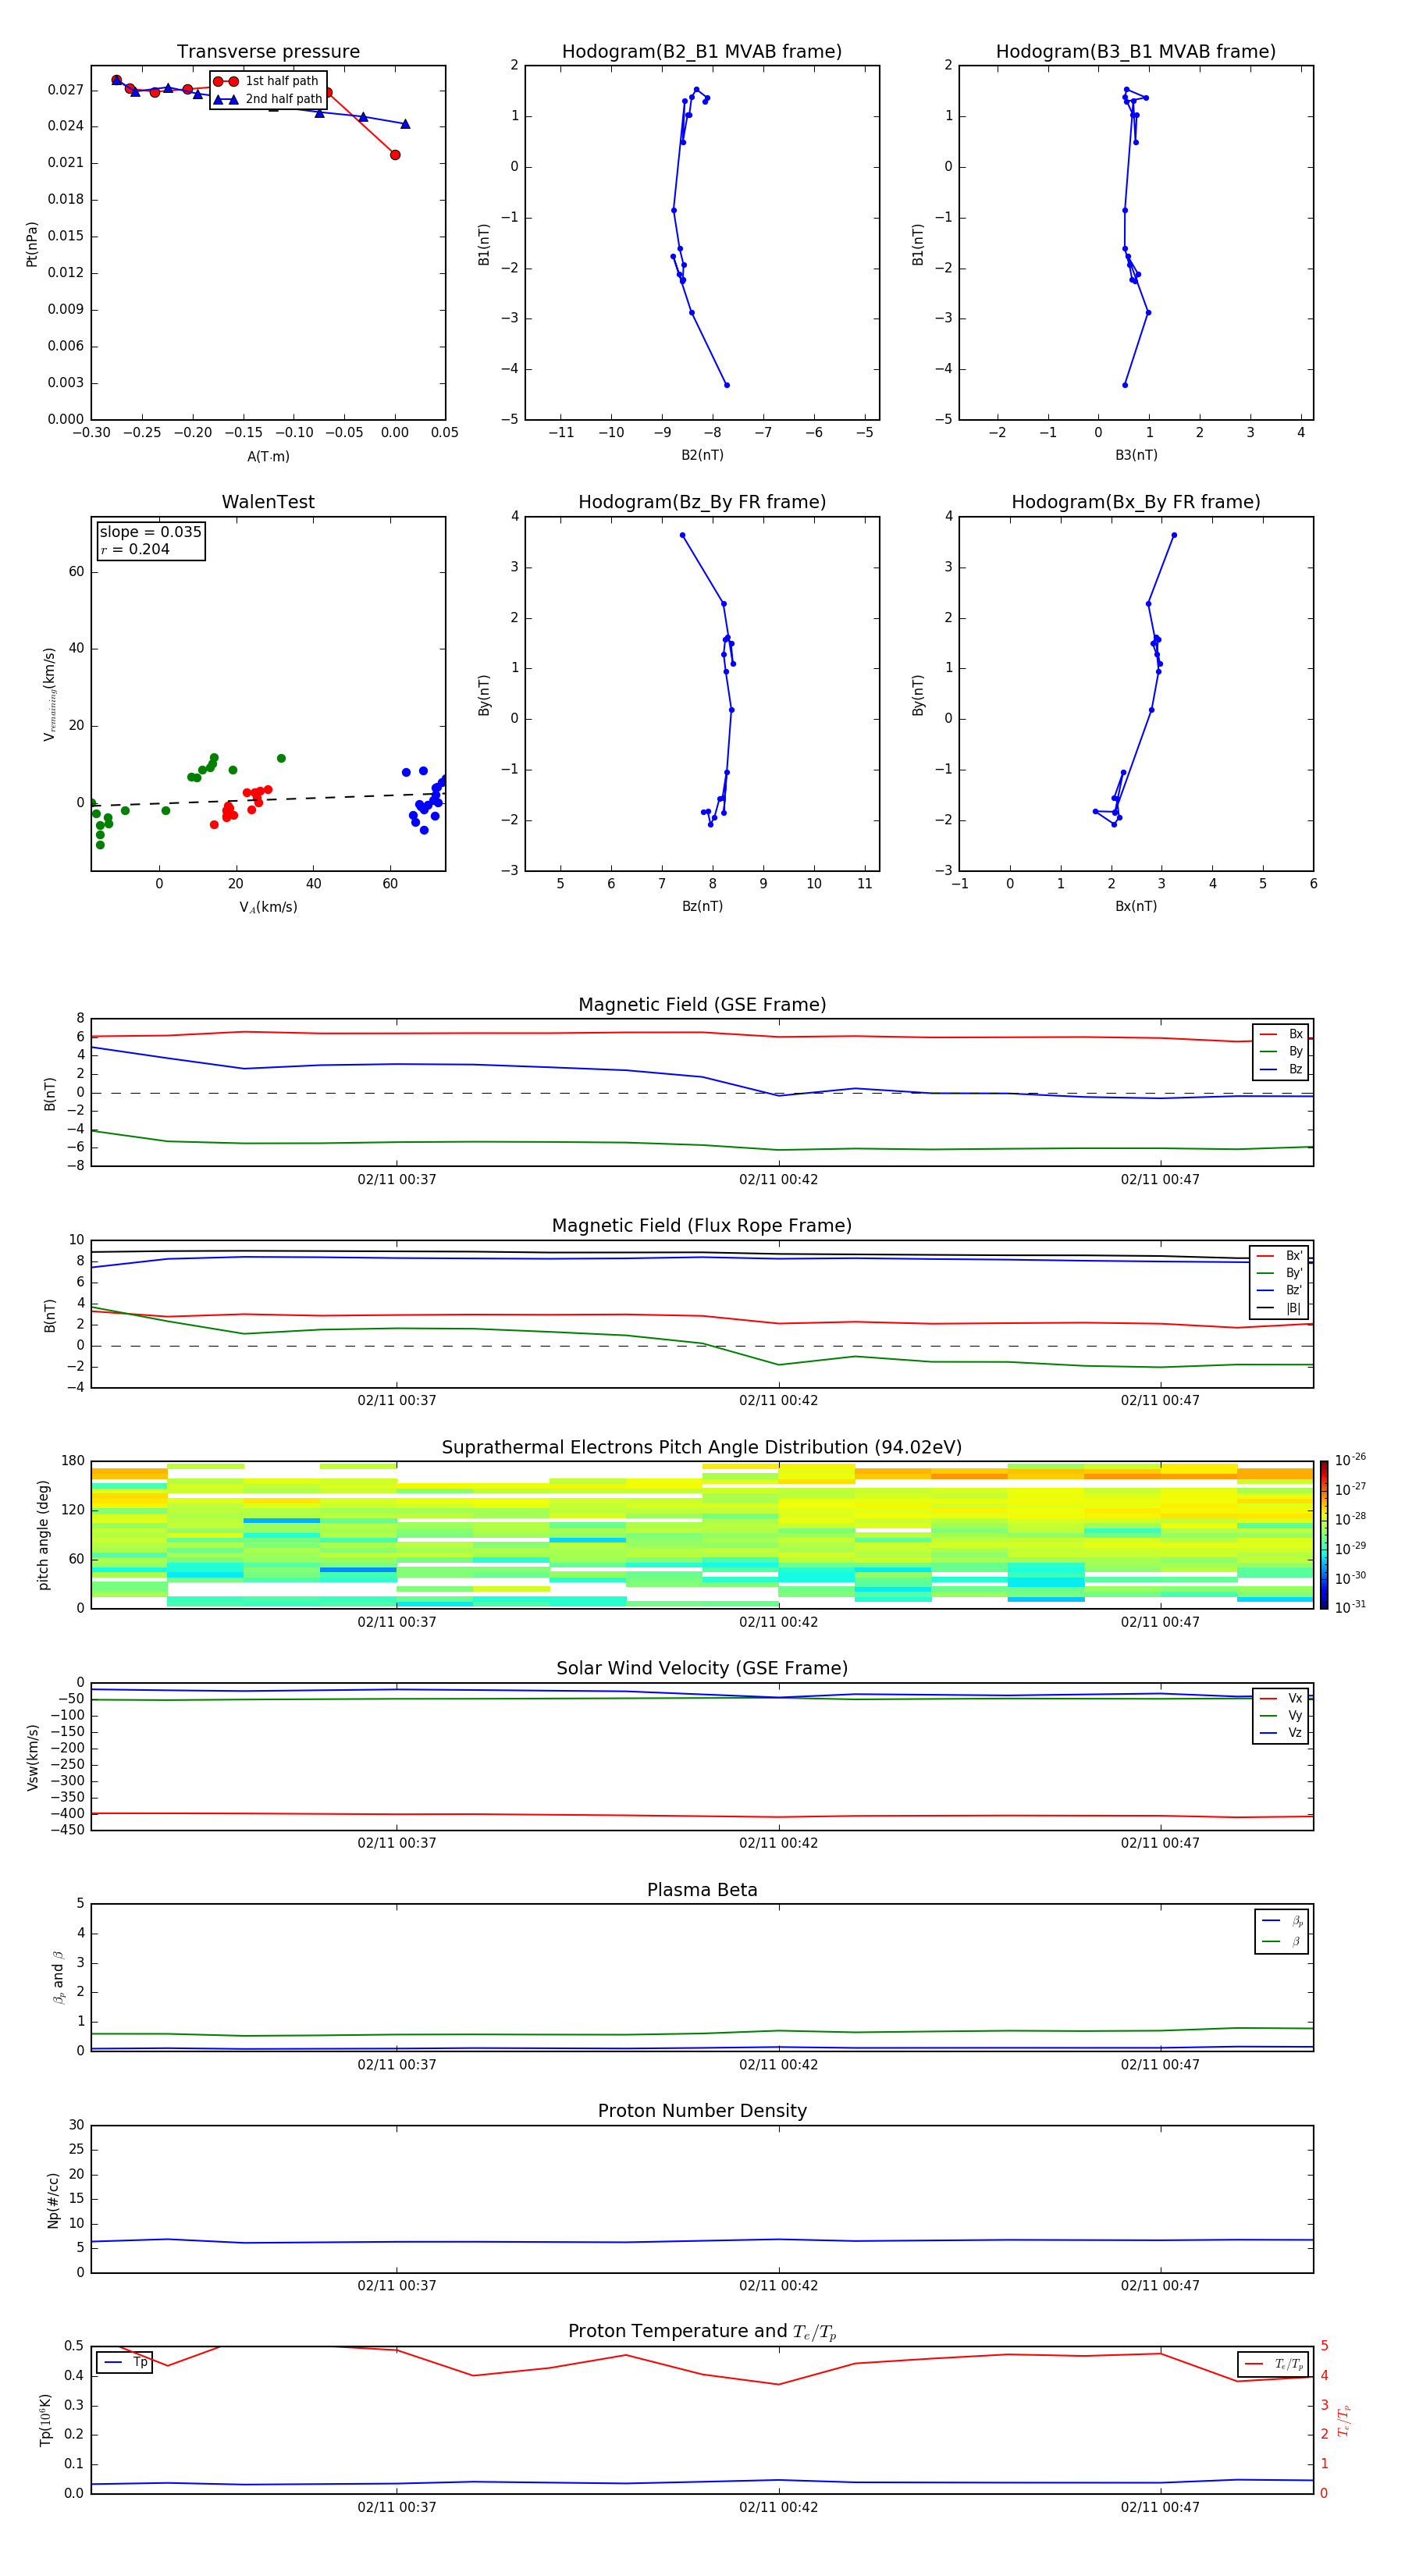This screenshot has width=1405, height=2576.
Task: Click the "Transverse pressure" plot title
Action: click(x=268, y=52)
